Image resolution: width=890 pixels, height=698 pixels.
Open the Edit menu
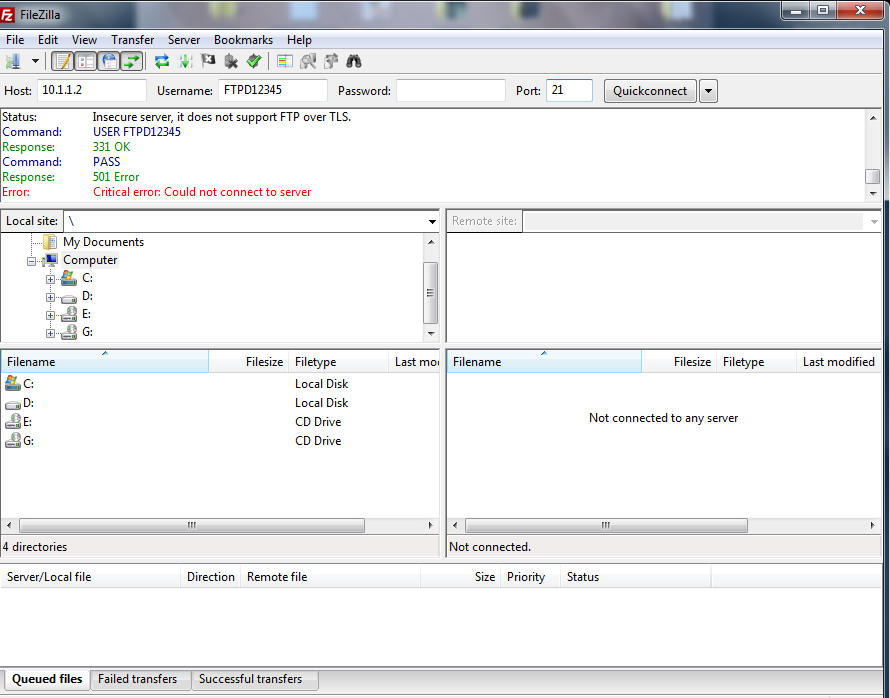48,40
